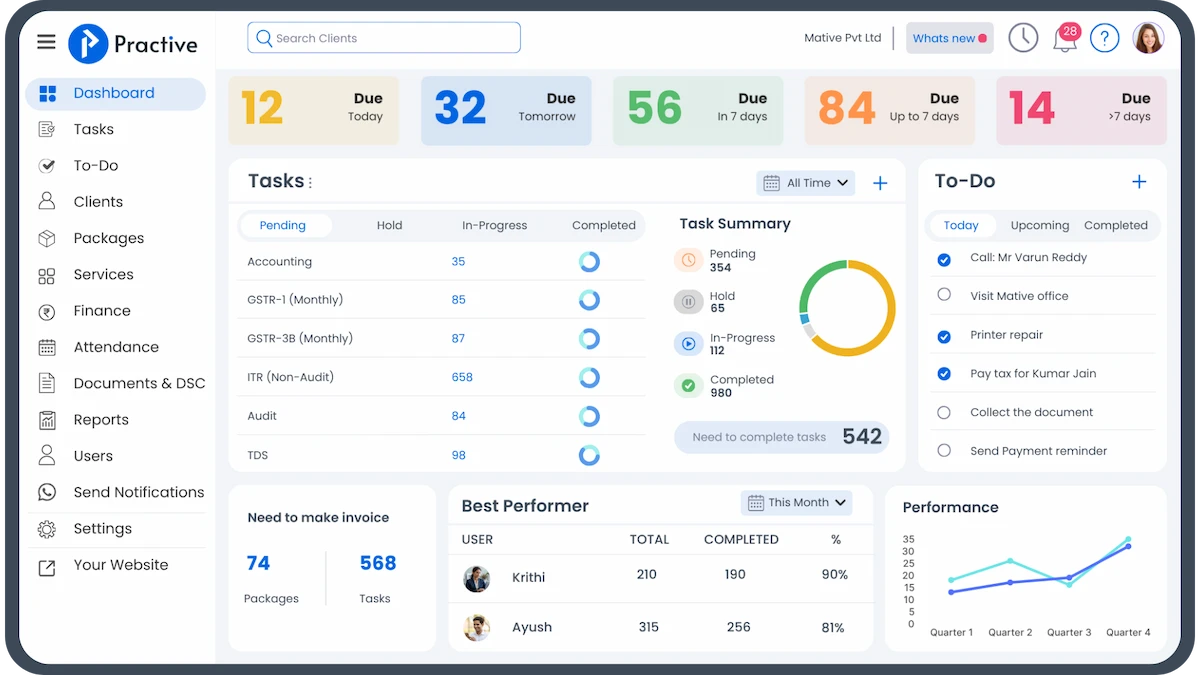Click the 'Whats new' button
Screen dimensions: 1200x675
tap(948, 37)
